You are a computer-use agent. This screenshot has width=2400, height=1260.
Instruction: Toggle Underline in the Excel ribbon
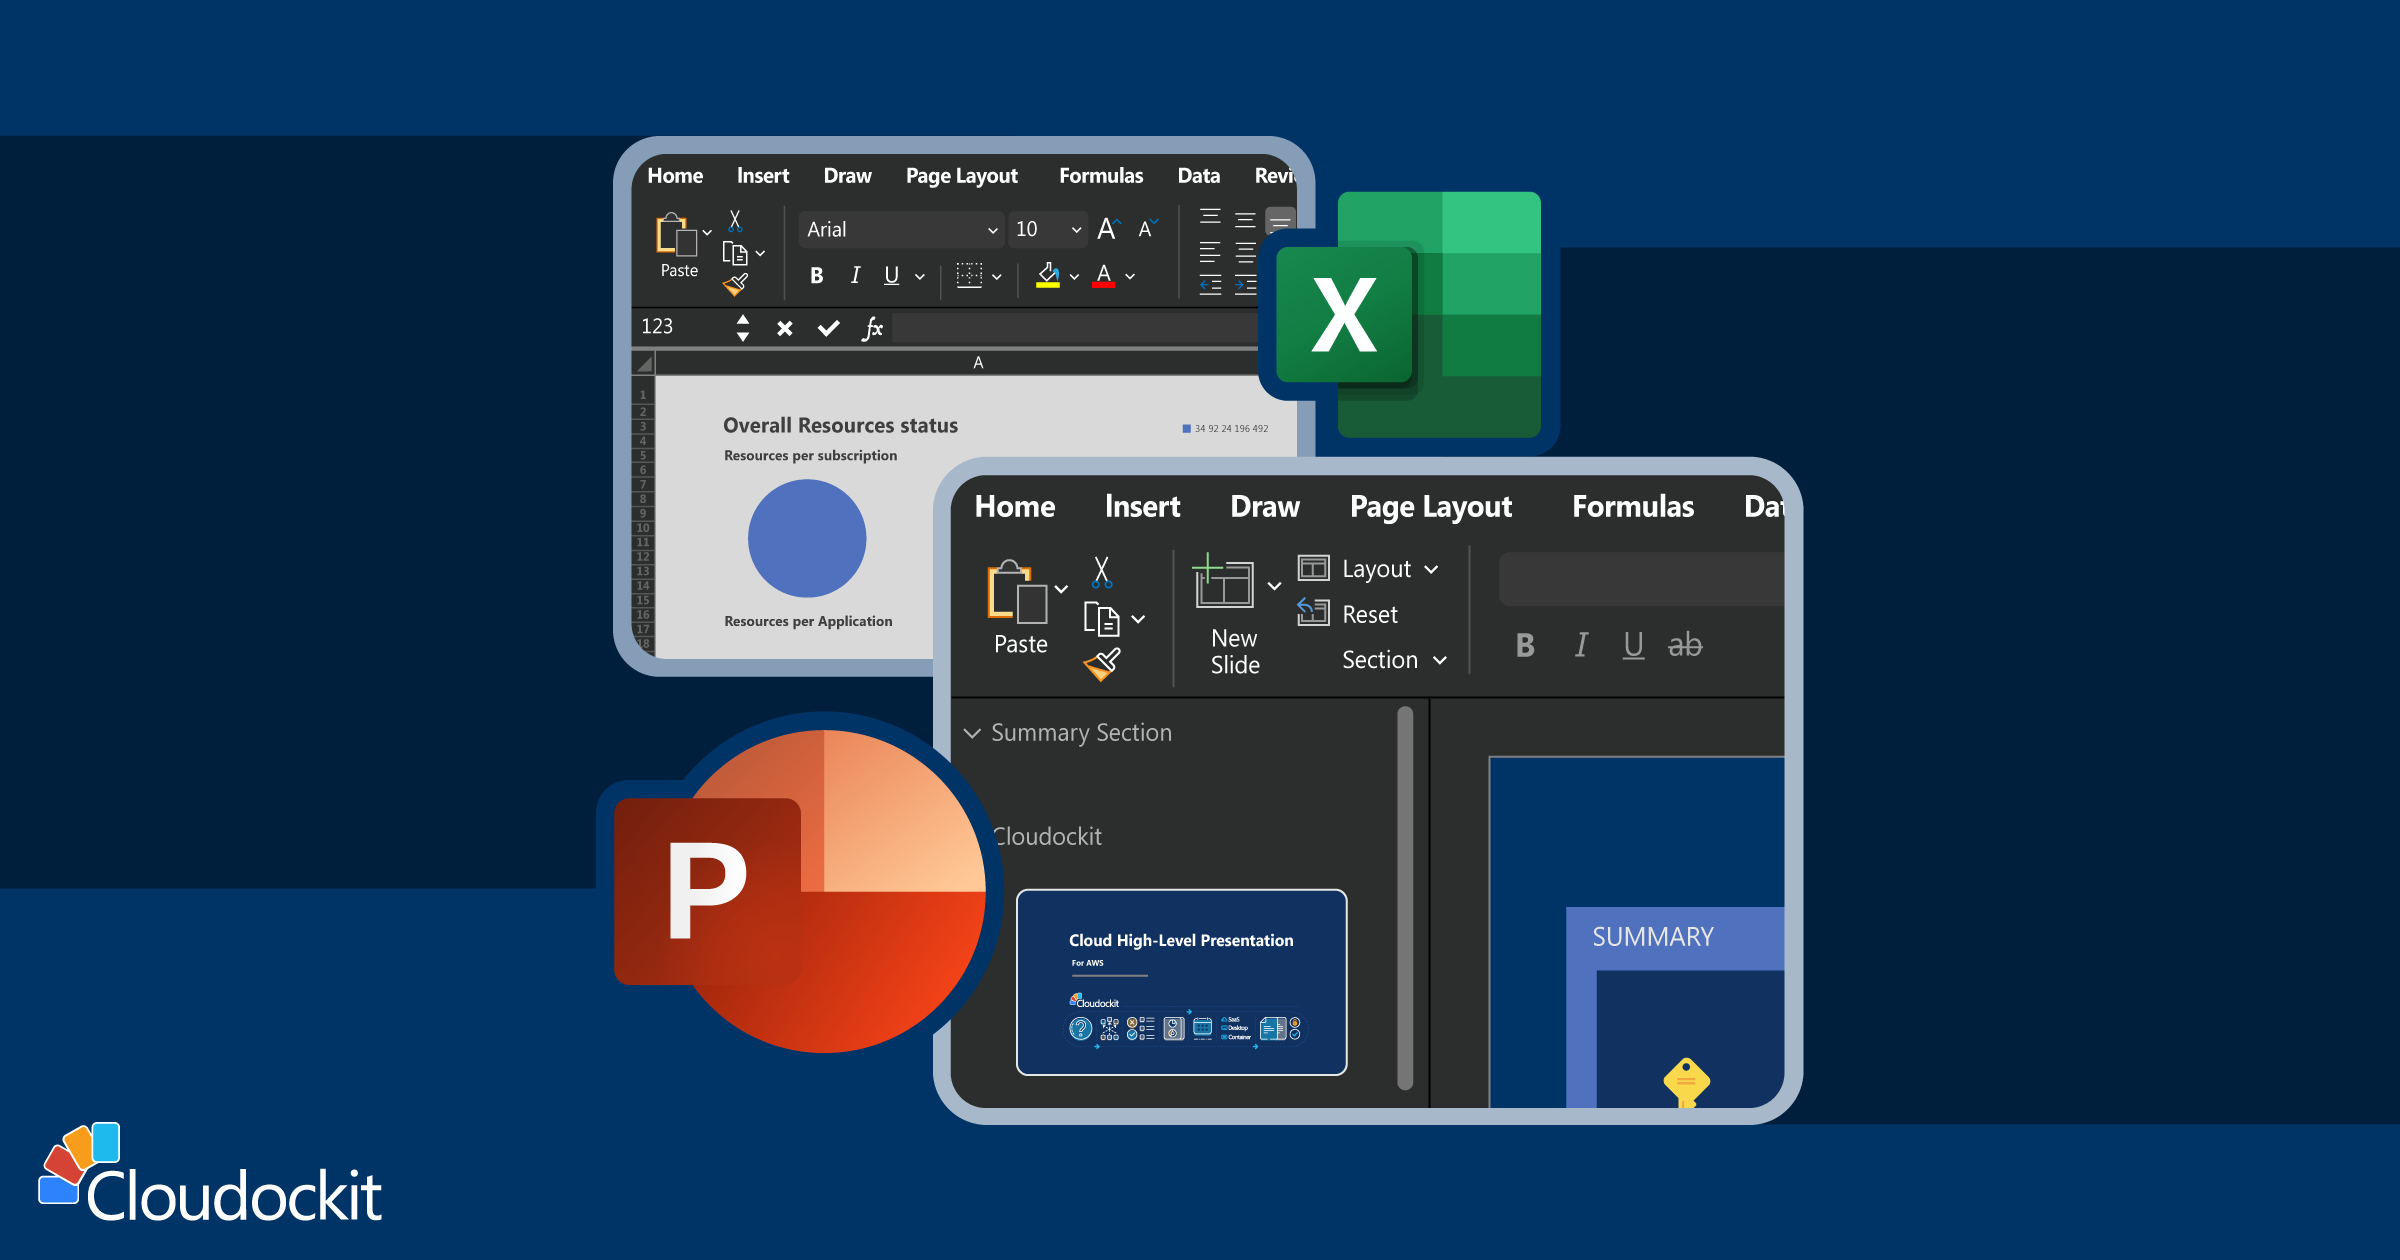coord(892,276)
